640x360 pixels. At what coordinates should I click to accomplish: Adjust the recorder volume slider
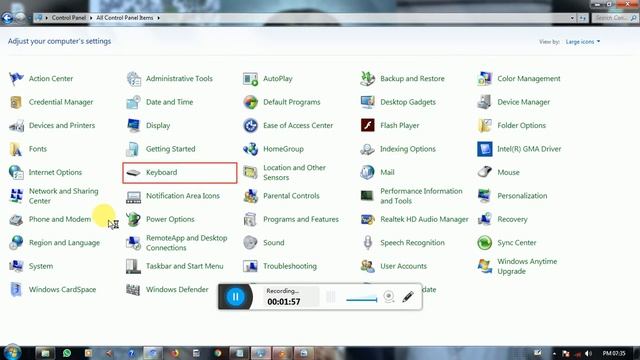362,299
